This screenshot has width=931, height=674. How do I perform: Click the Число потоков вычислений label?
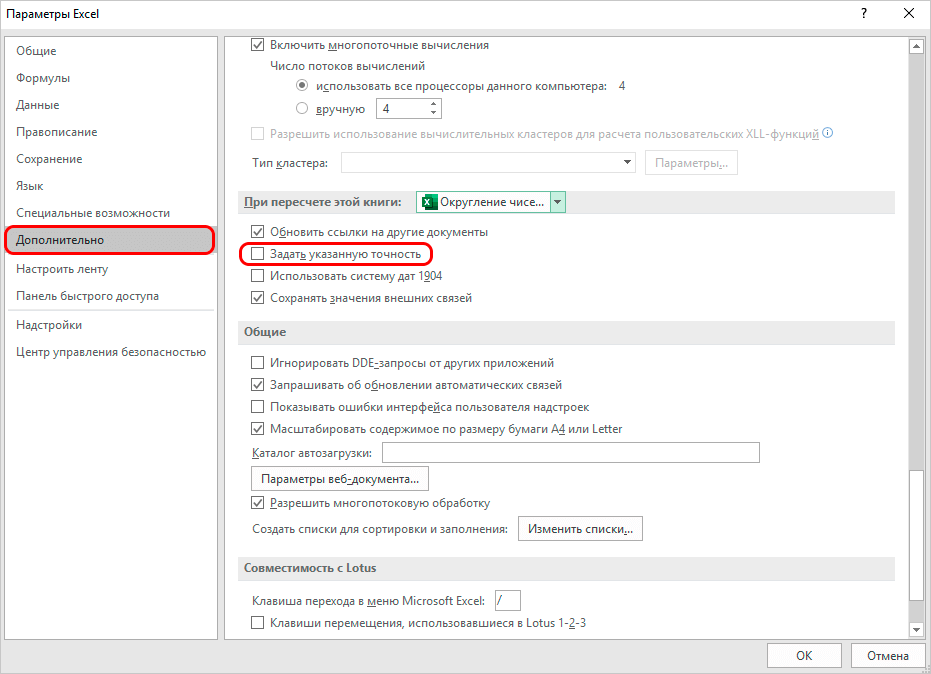[347, 66]
